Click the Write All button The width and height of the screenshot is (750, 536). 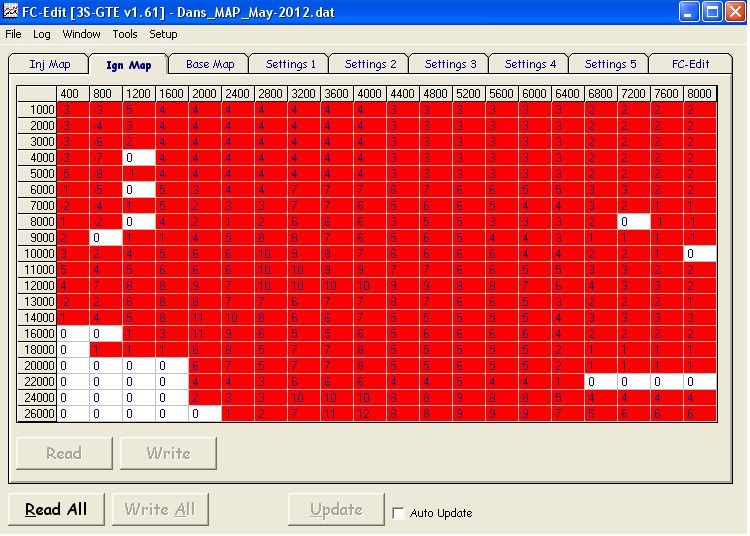160,509
